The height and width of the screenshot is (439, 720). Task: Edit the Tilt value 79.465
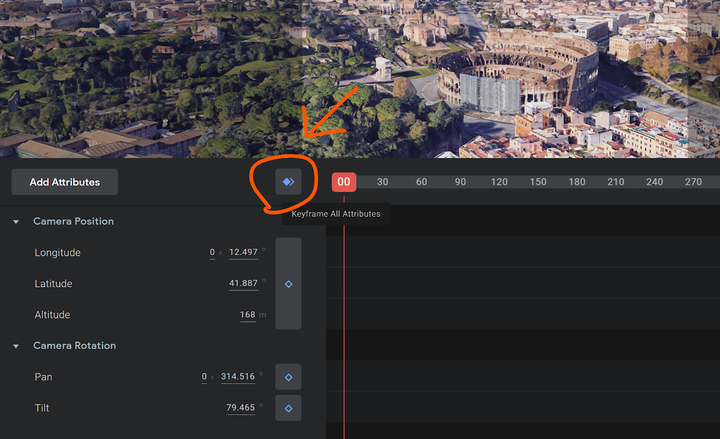click(x=241, y=408)
